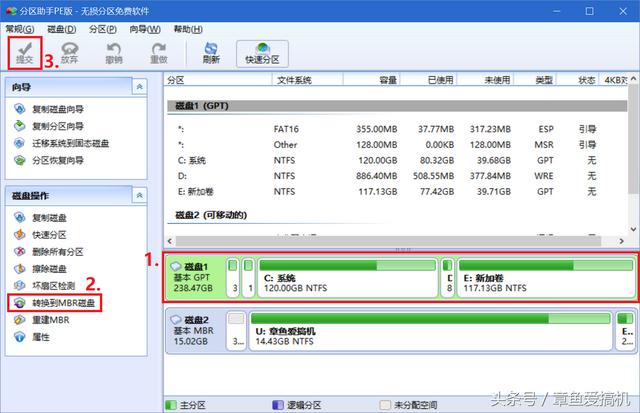The height and width of the screenshot is (413, 640).
Task: Click the horizontal scroll right arrow
Action: (x=622, y=241)
